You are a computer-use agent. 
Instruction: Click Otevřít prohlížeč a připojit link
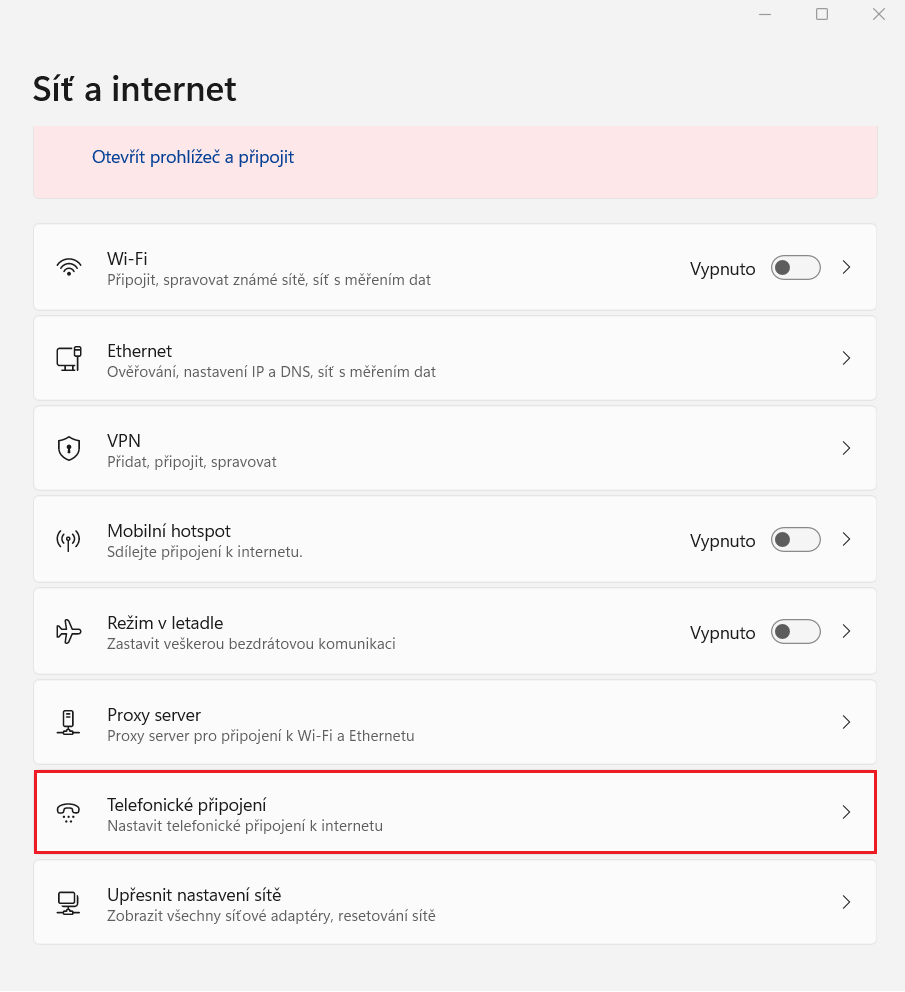click(193, 157)
